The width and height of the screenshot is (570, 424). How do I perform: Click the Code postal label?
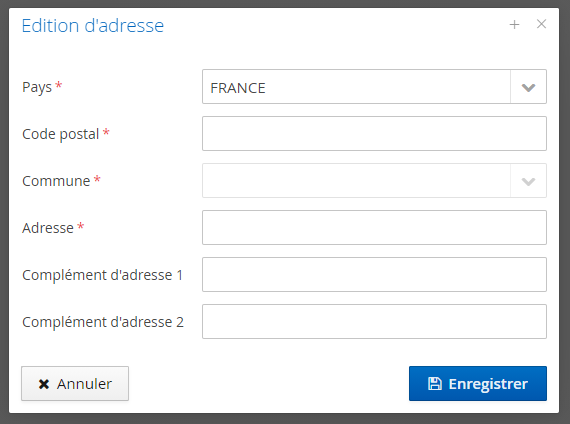tap(61, 134)
